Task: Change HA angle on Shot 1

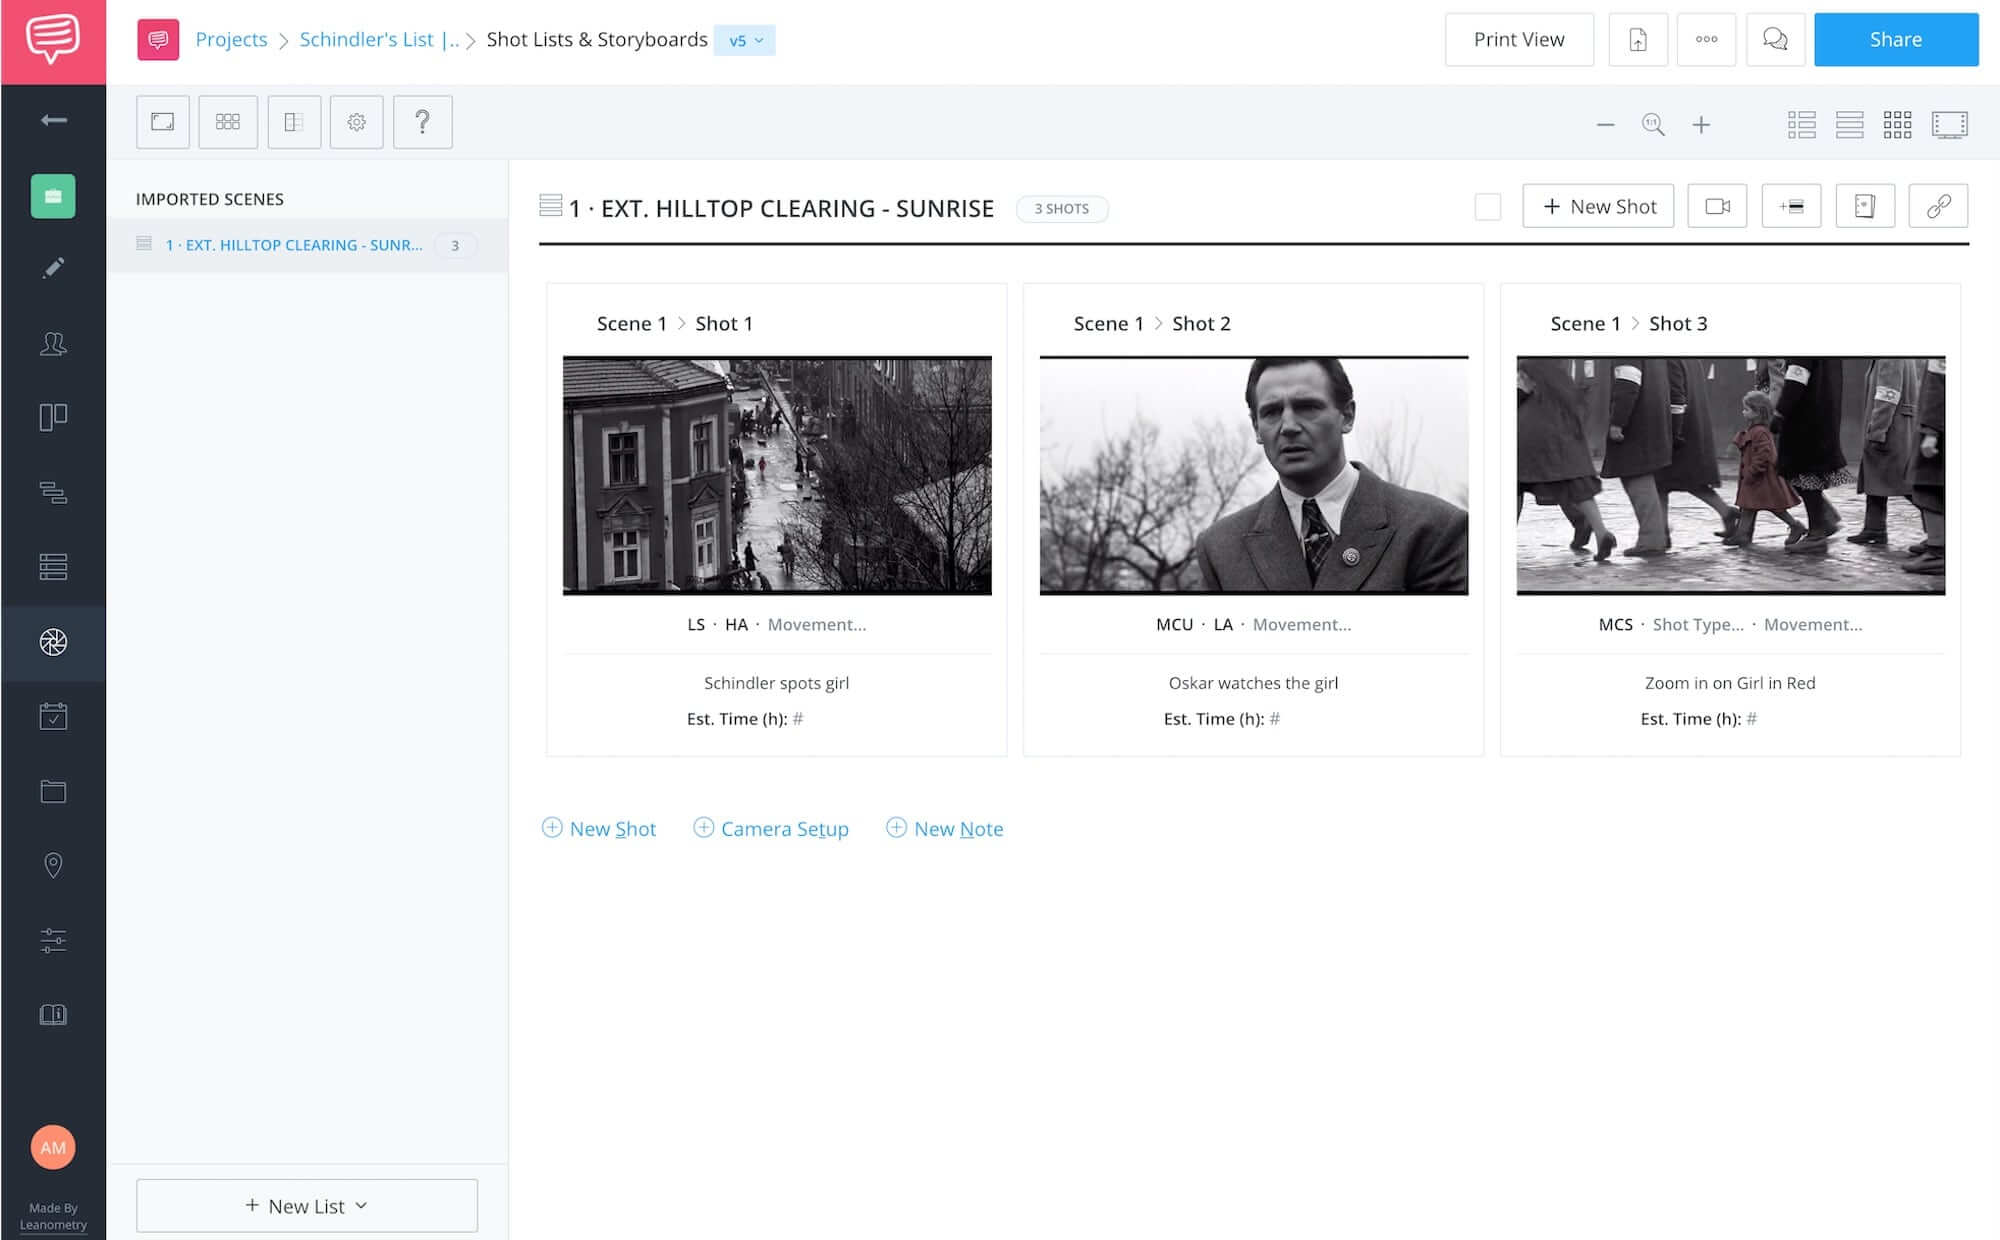Action: point(736,624)
